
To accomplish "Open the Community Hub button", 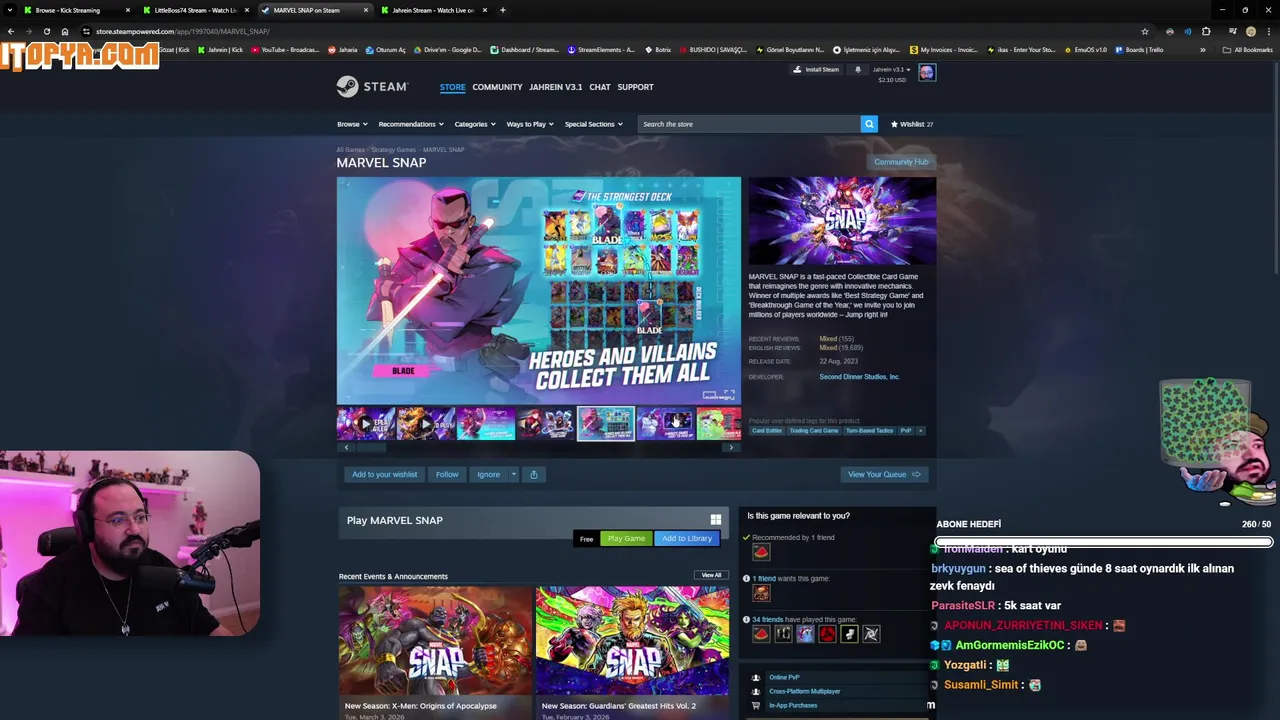I will pyautogui.click(x=901, y=162).
